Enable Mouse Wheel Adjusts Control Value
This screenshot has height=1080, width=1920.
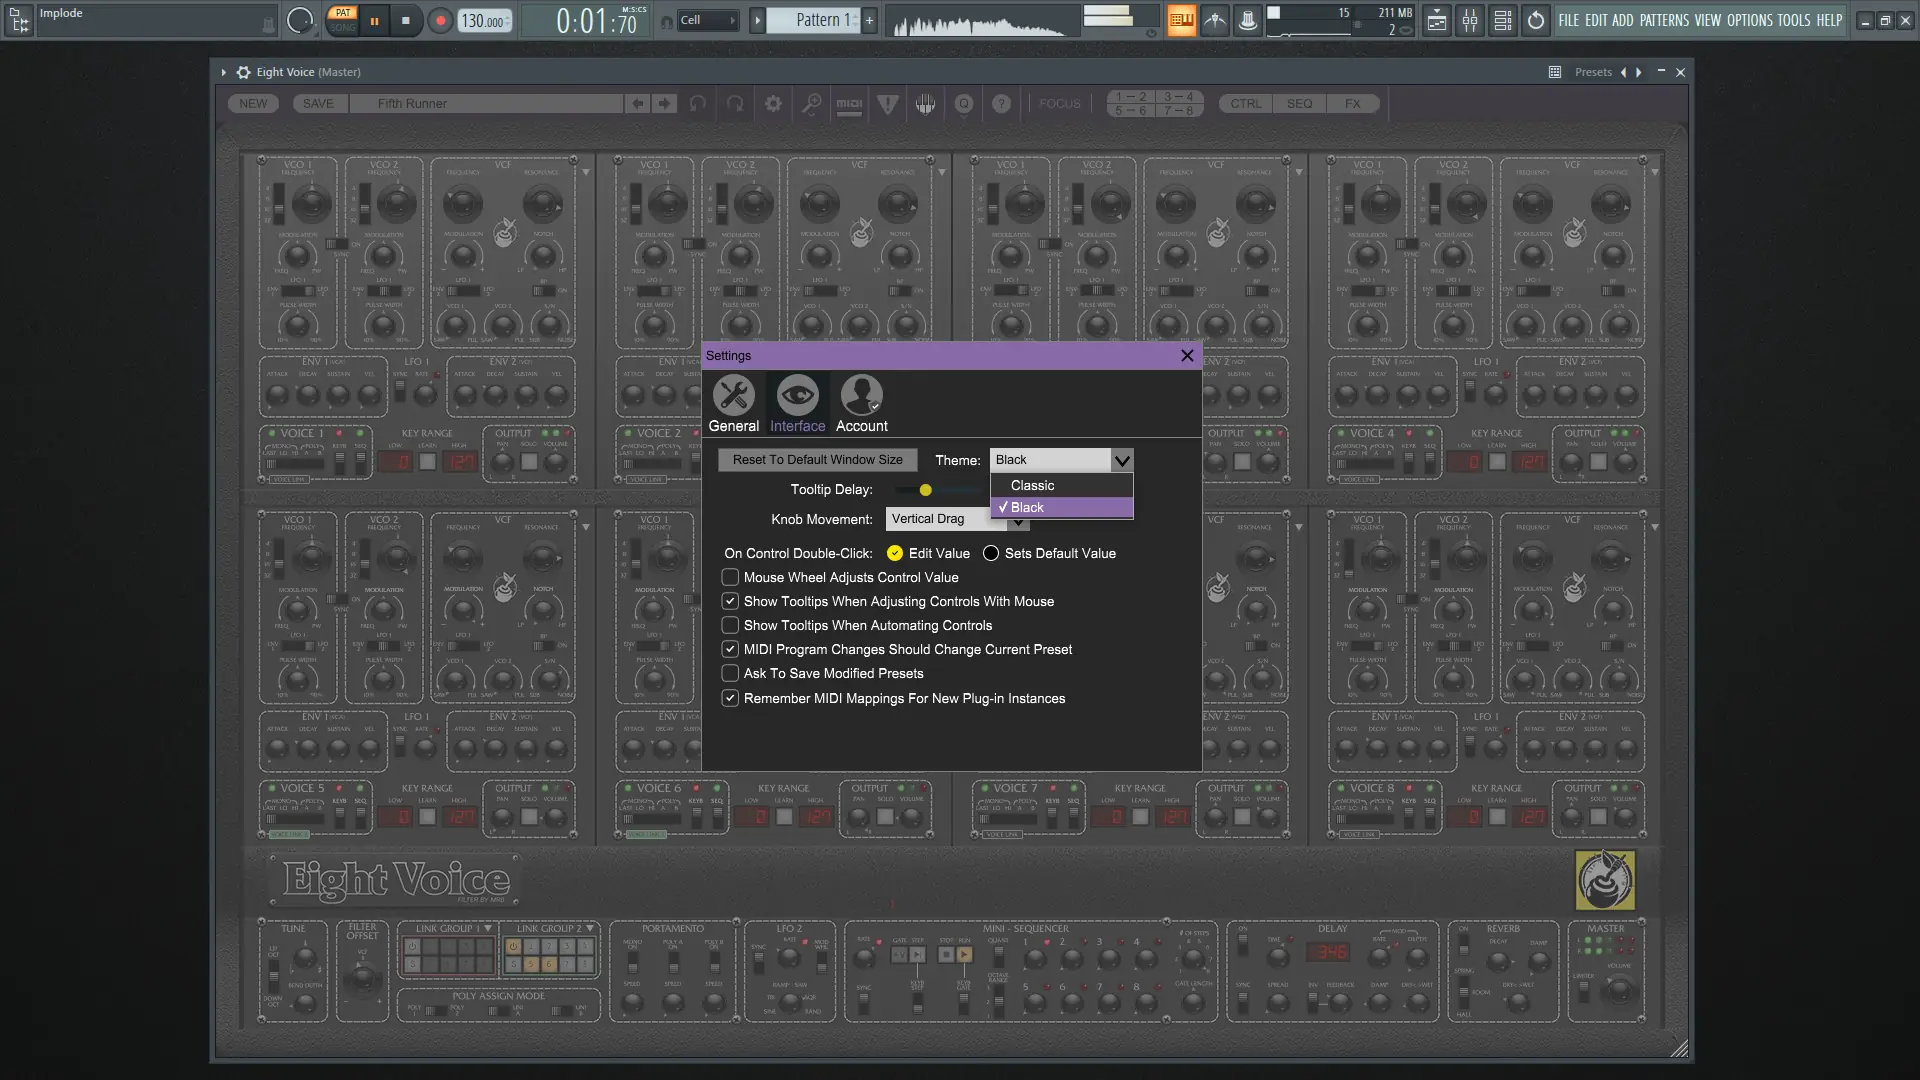pos(731,578)
